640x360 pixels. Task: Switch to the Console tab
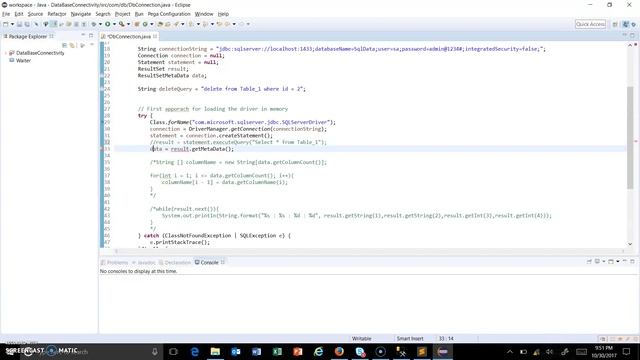pyautogui.click(x=209, y=262)
